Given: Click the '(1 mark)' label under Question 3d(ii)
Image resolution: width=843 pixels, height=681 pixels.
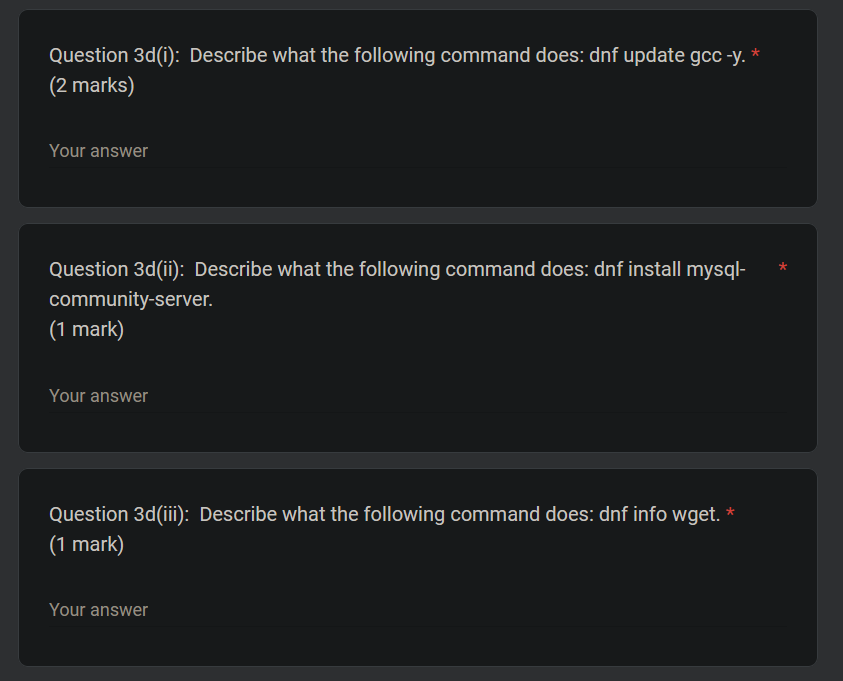Looking at the screenshot, I should pos(86,329).
